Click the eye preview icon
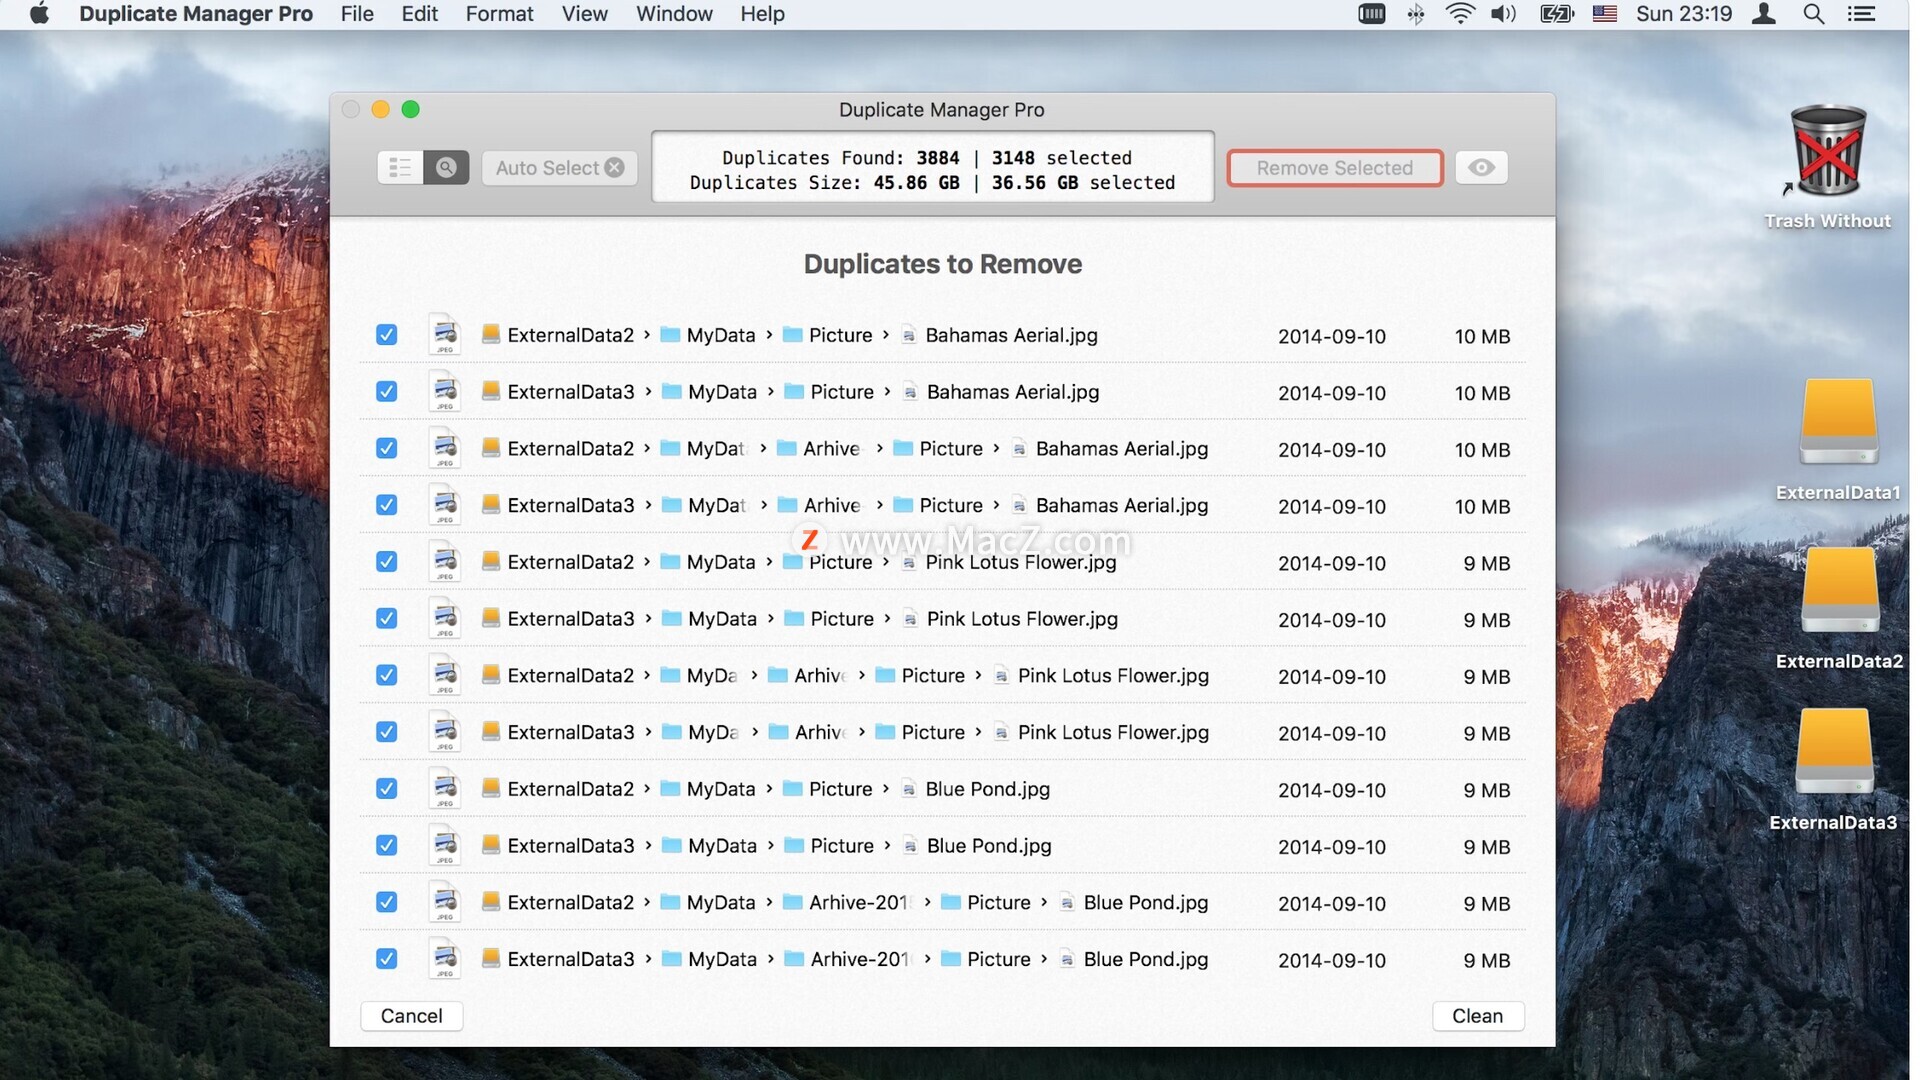The width and height of the screenshot is (1920, 1080). click(1481, 168)
